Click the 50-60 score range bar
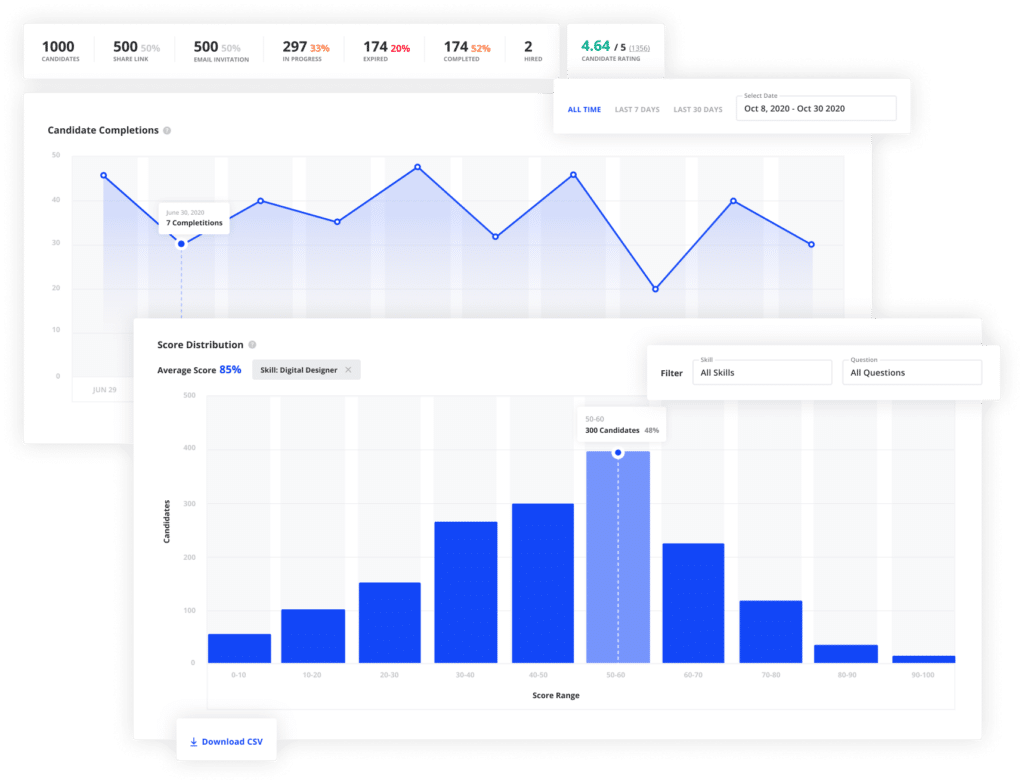Screen dimensions: 1024x784 coord(617,560)
